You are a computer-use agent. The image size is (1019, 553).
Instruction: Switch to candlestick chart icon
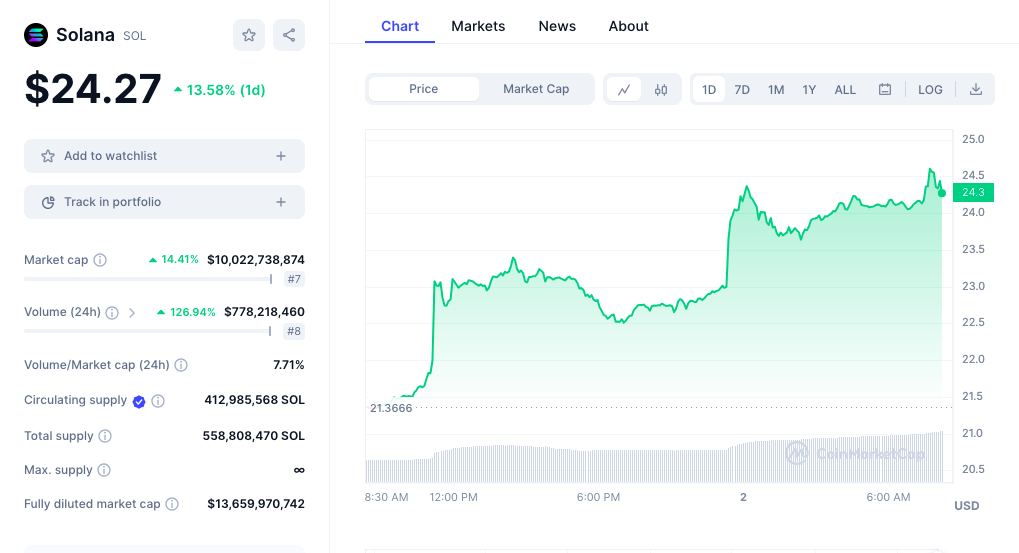(661, 90)
